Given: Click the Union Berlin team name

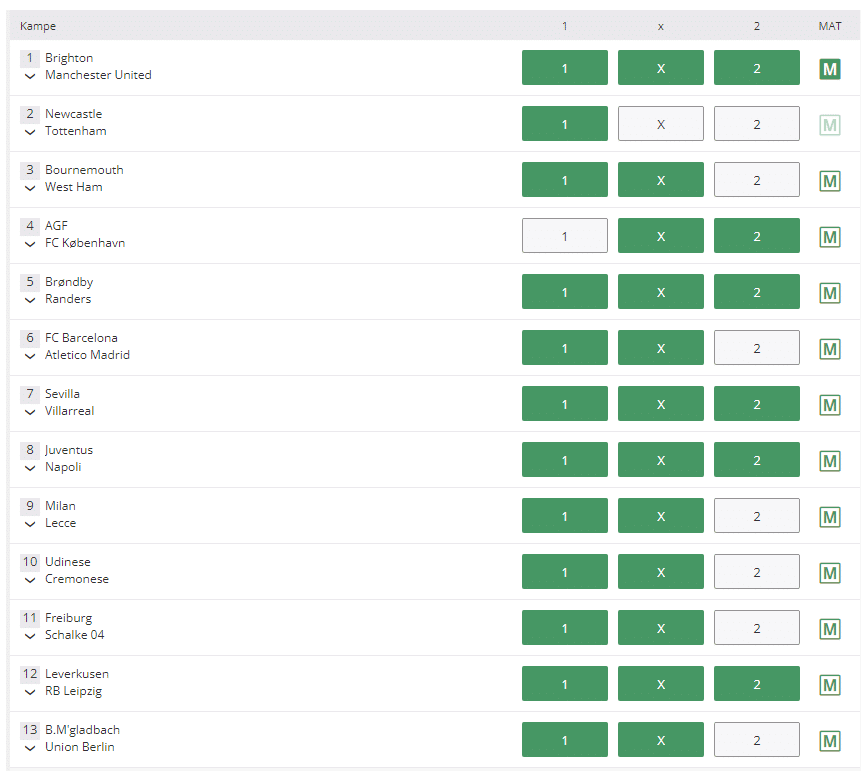Looking at the screenshot, I should 80,747.
